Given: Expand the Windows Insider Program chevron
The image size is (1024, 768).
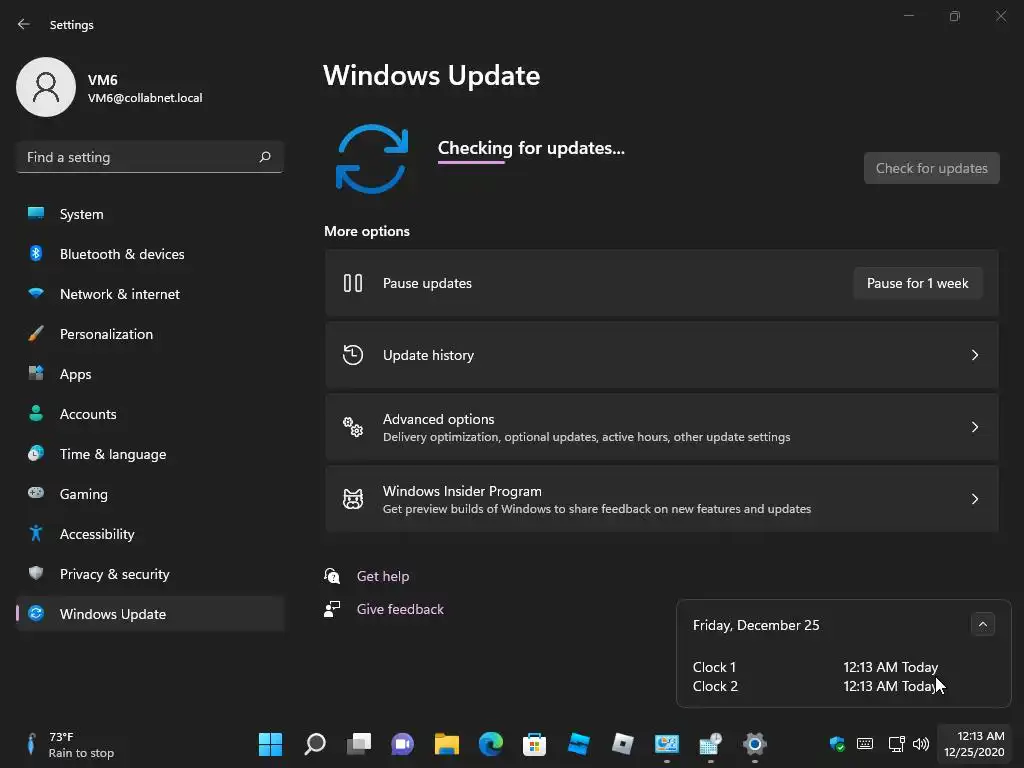Looking at the screenshot, I should tap(974, 499).
